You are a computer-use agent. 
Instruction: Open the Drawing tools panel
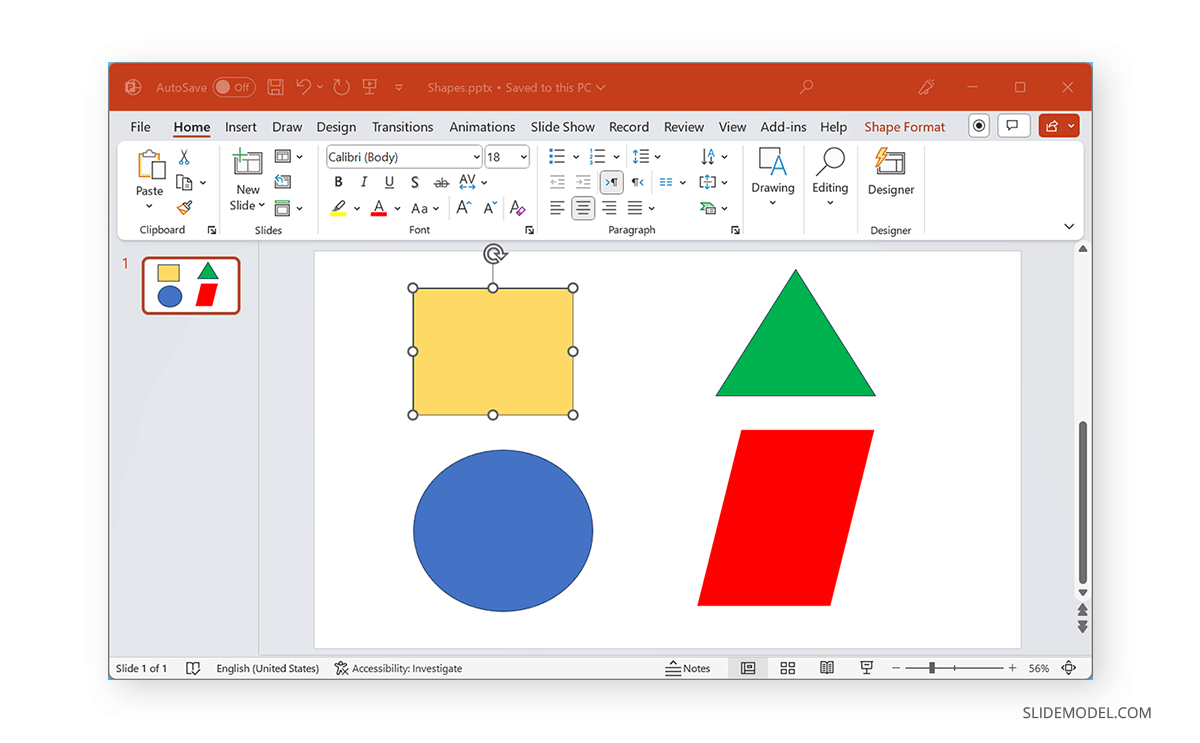773,181
